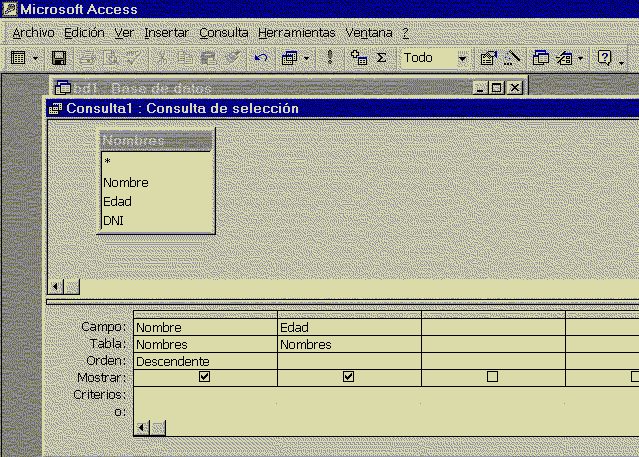Open the Edición menu
Image resolution: width=639 pixels, height=457 pixels.
[x=84, y=33]
